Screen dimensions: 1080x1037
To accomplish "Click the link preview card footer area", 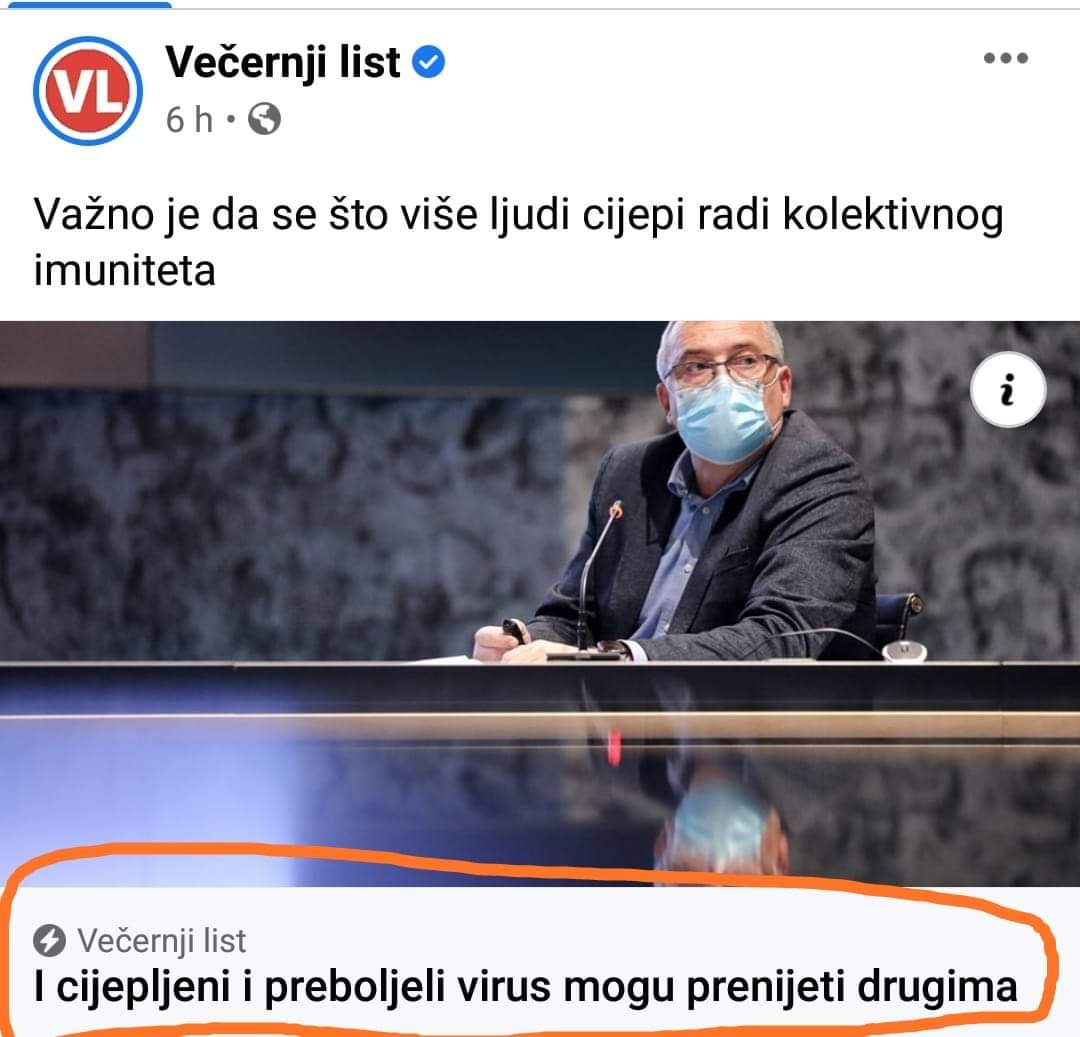I will click(x=540, y=962).
